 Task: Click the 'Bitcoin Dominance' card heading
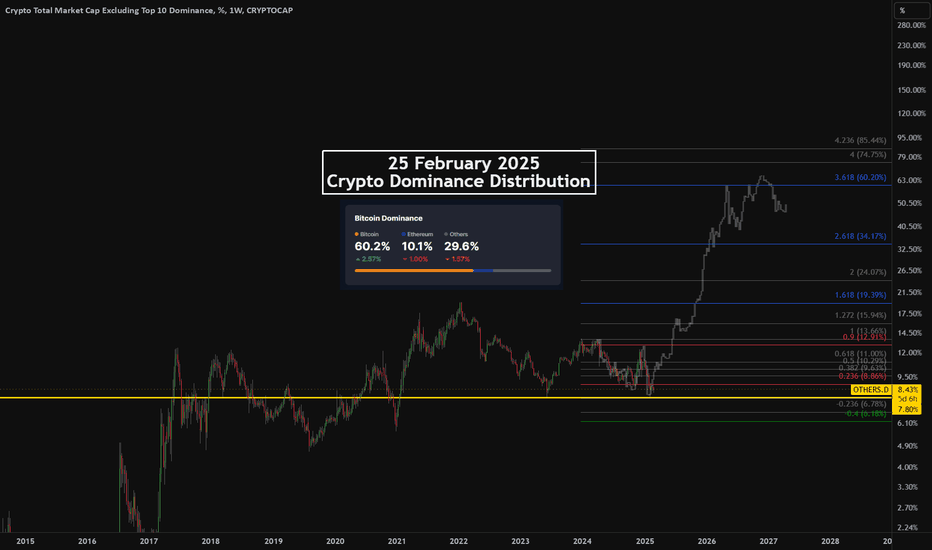[388, 218]
